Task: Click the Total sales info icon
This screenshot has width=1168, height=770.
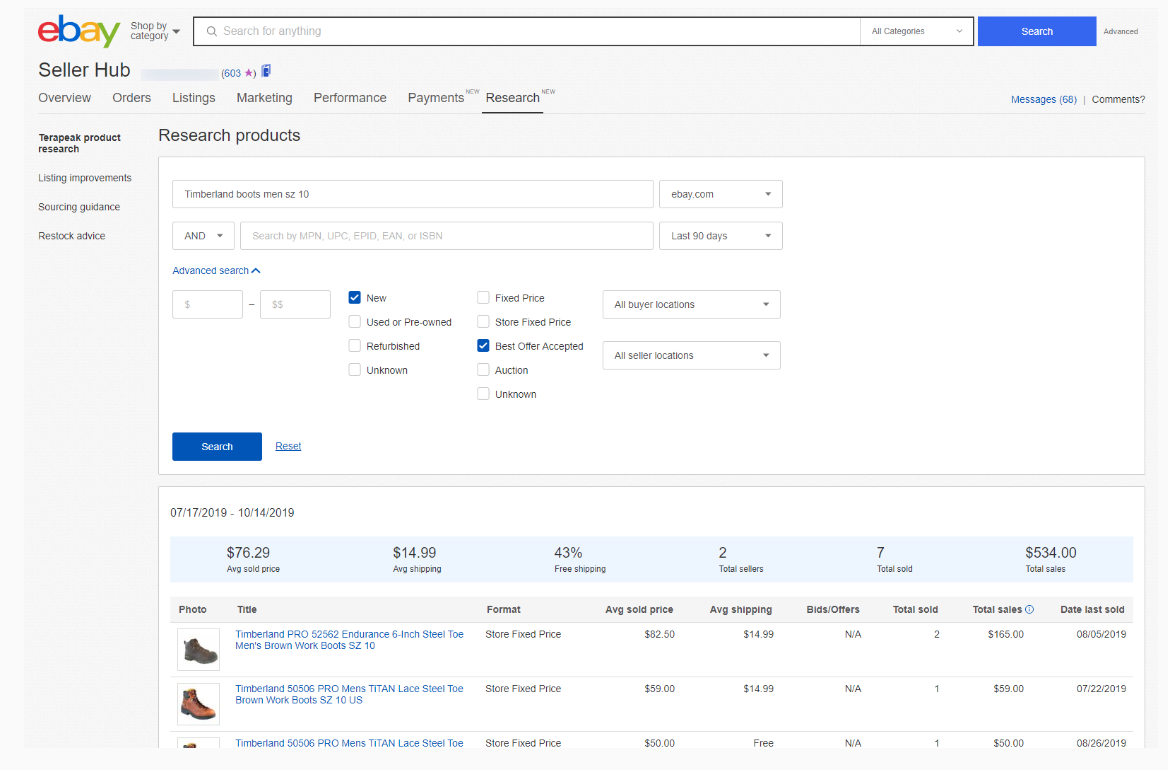Action: tap(1029, 609)
